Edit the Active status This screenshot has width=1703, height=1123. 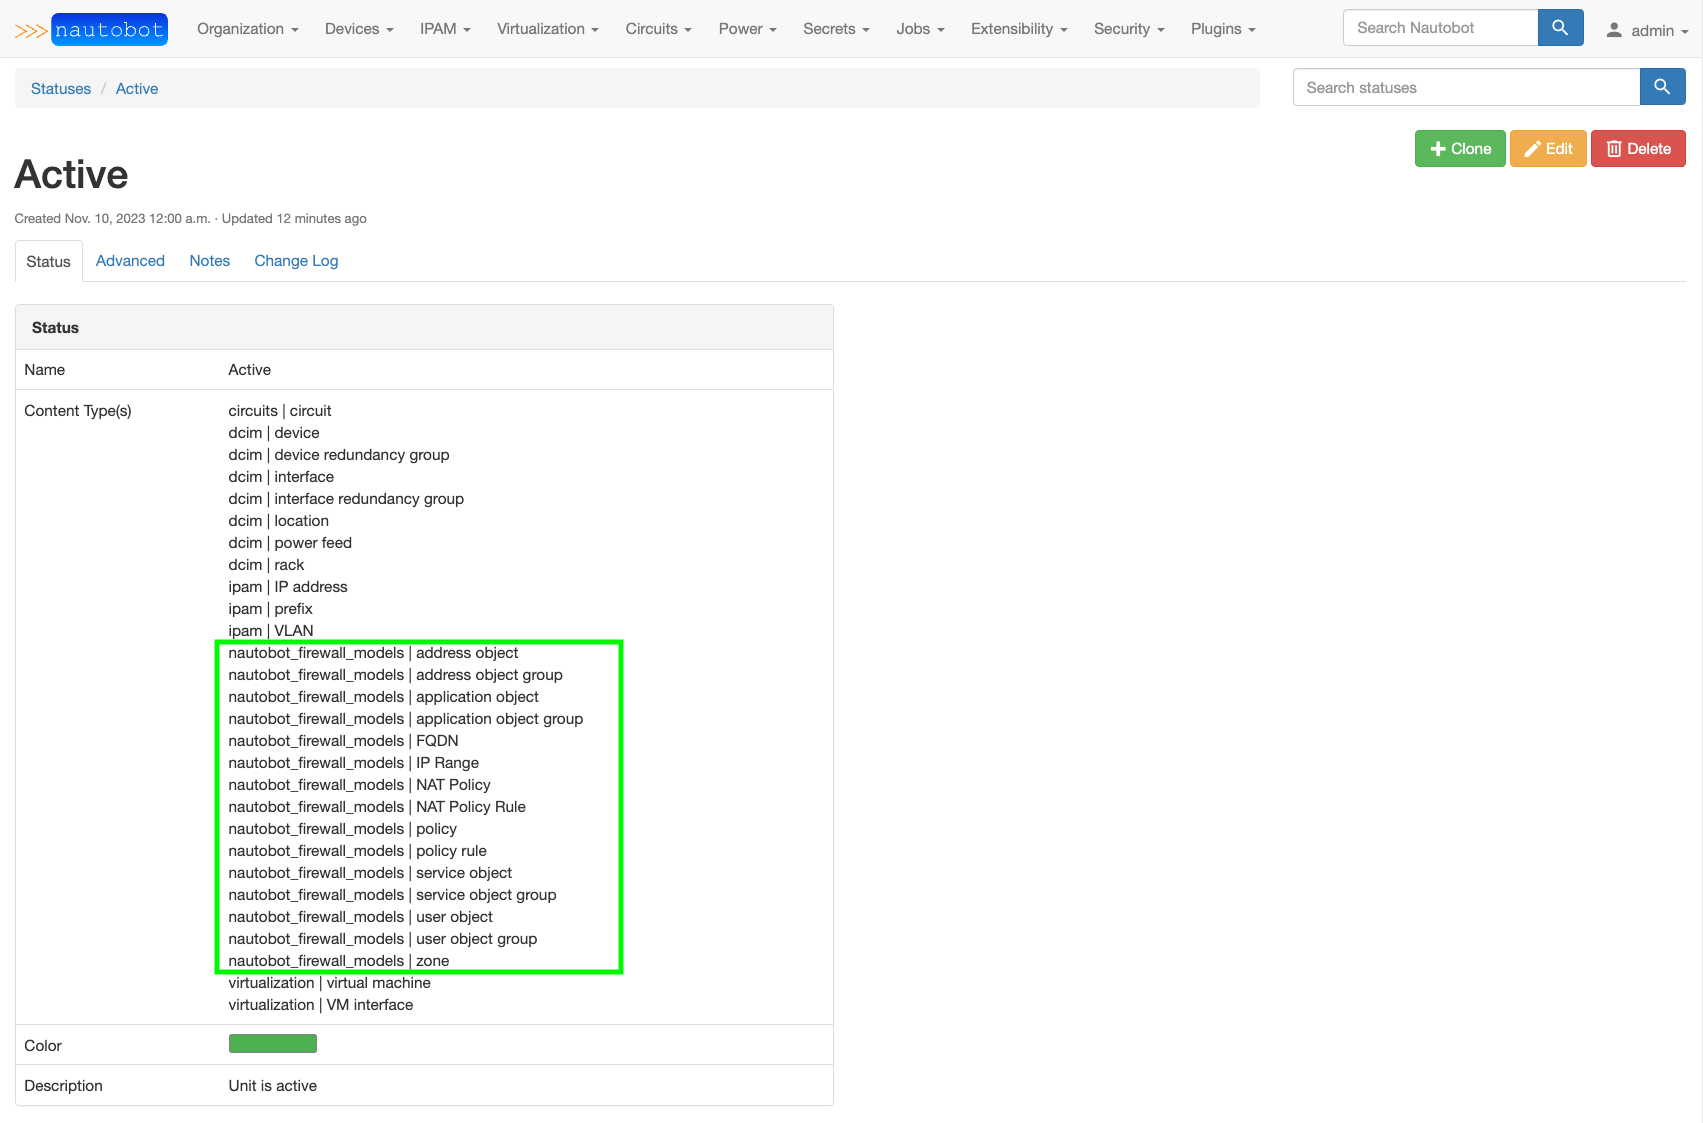pos(1547,149)
